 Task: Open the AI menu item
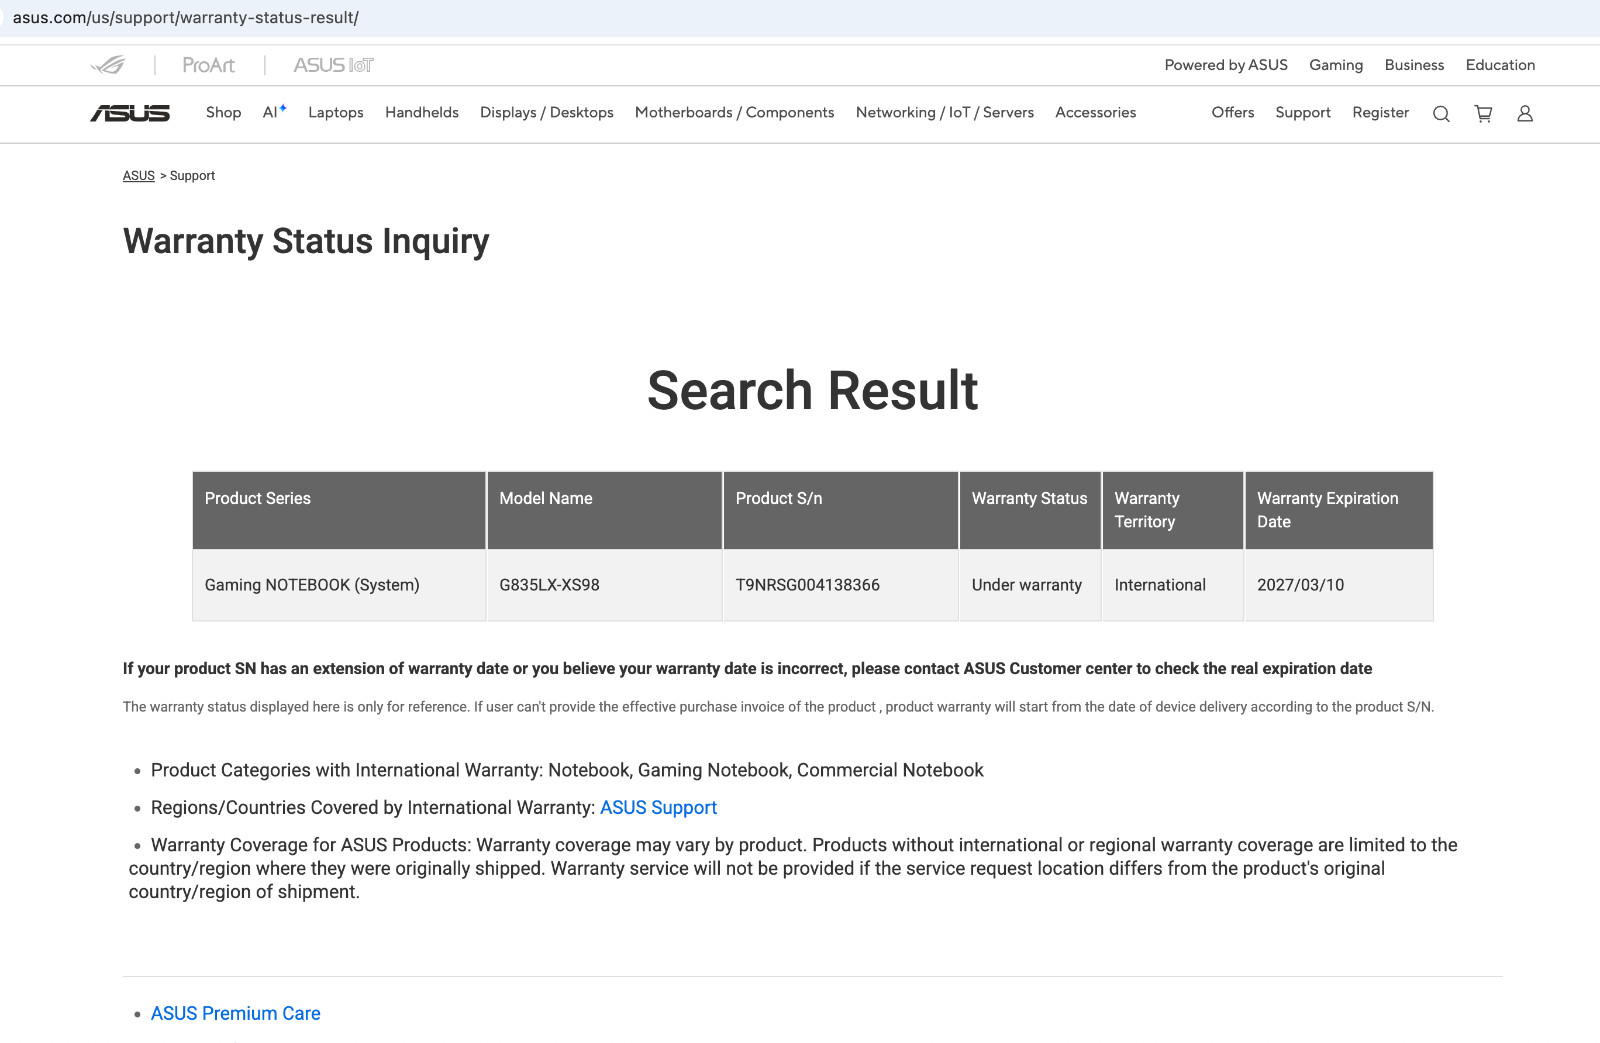coord(274,112)
